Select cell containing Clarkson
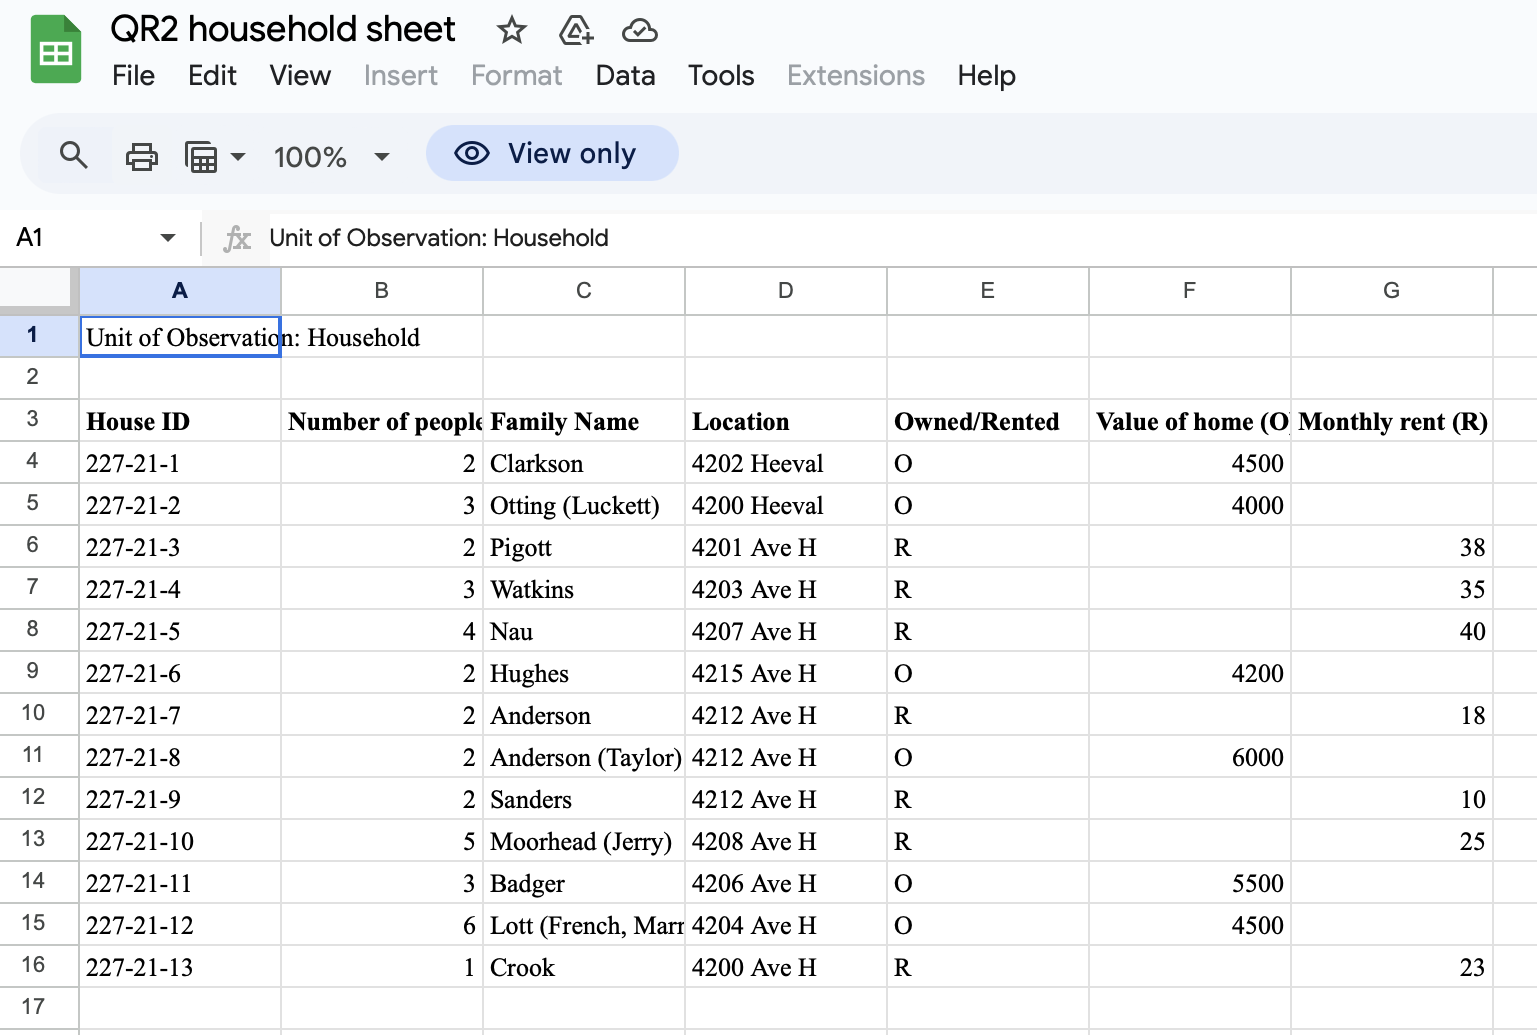This screenshot has height=1035, width=1537. point(583,462)
